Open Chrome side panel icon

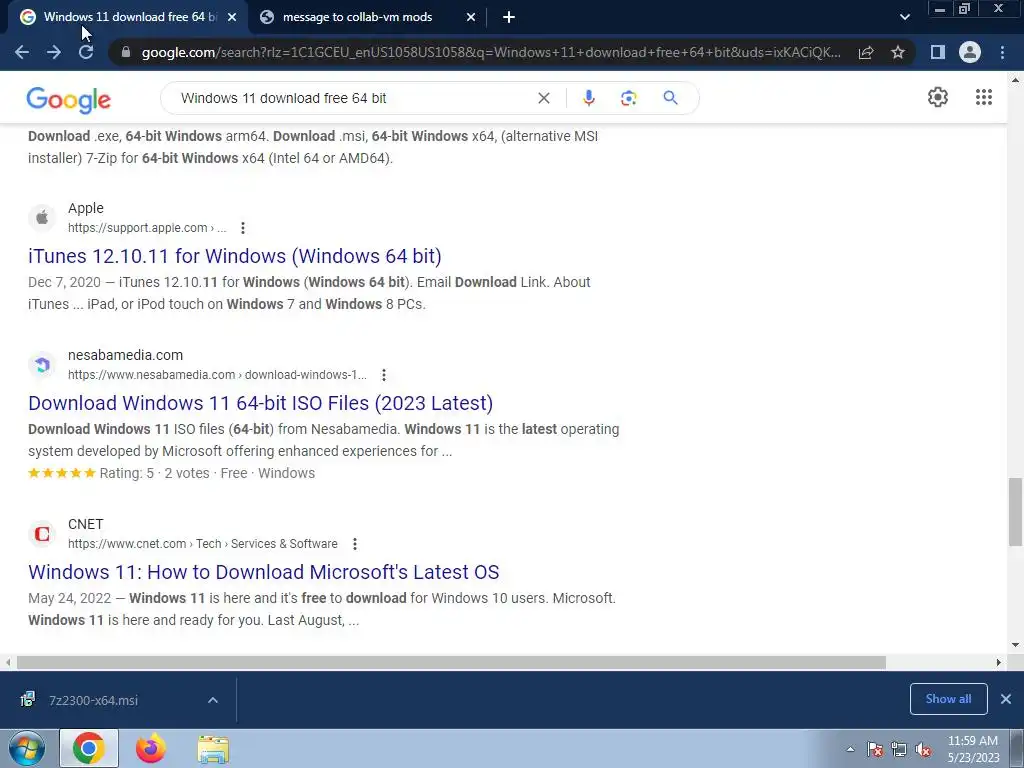(938, 52)
